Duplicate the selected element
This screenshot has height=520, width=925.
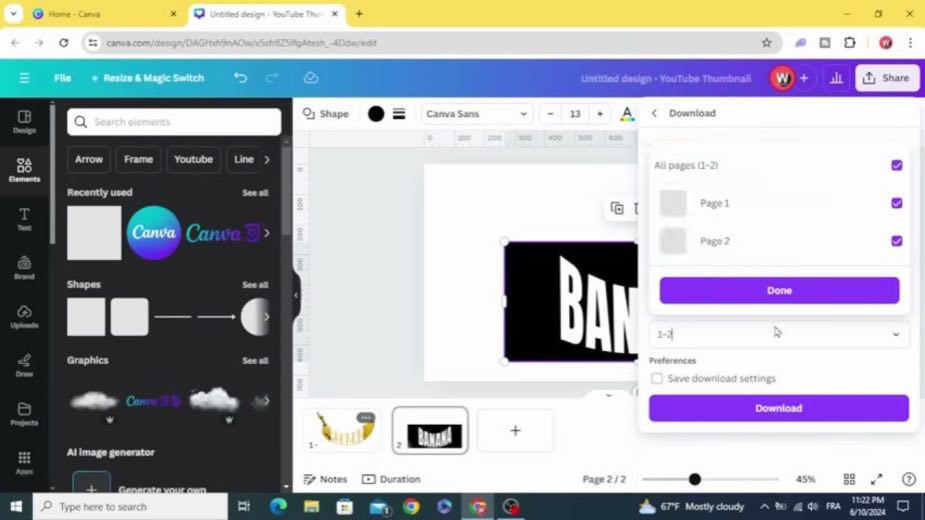click(x=617, y=208)
